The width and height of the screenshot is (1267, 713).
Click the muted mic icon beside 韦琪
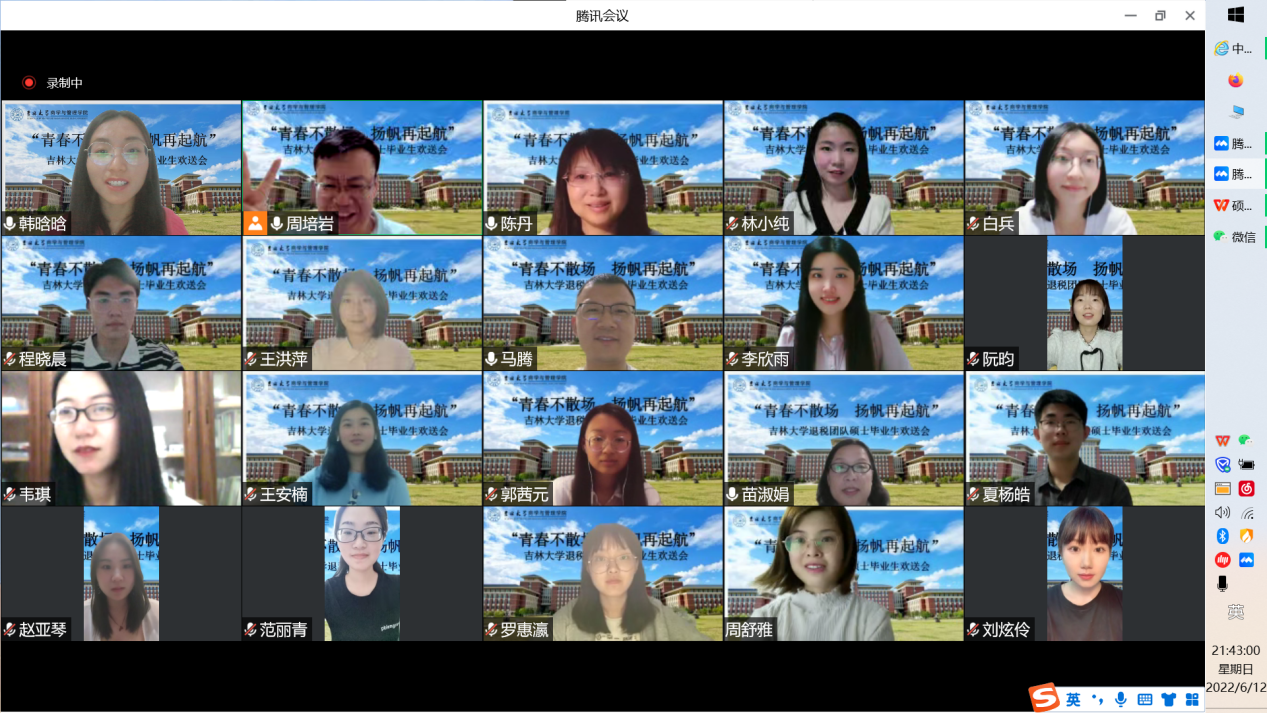(10, 494)
